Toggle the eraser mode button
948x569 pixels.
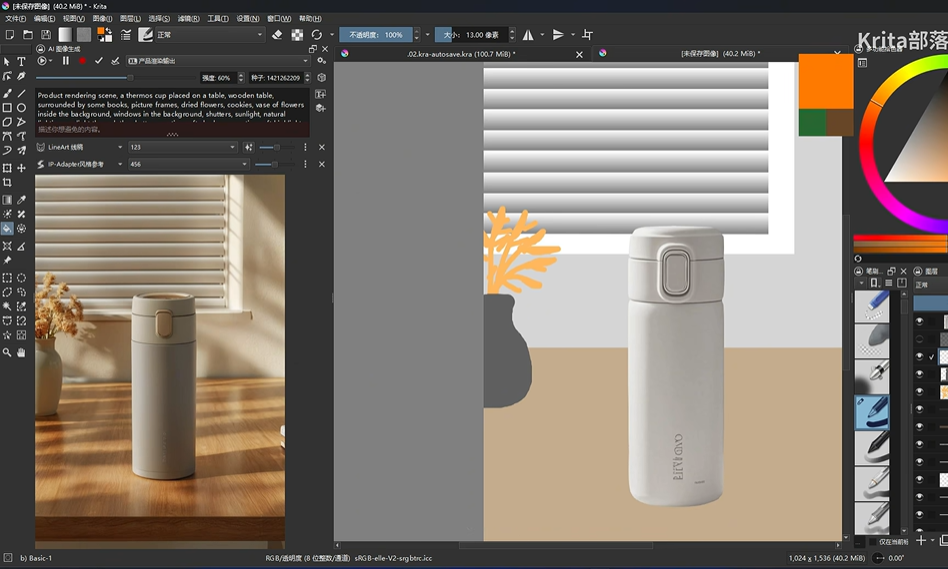pyautogui.click(x=278, y=35)
